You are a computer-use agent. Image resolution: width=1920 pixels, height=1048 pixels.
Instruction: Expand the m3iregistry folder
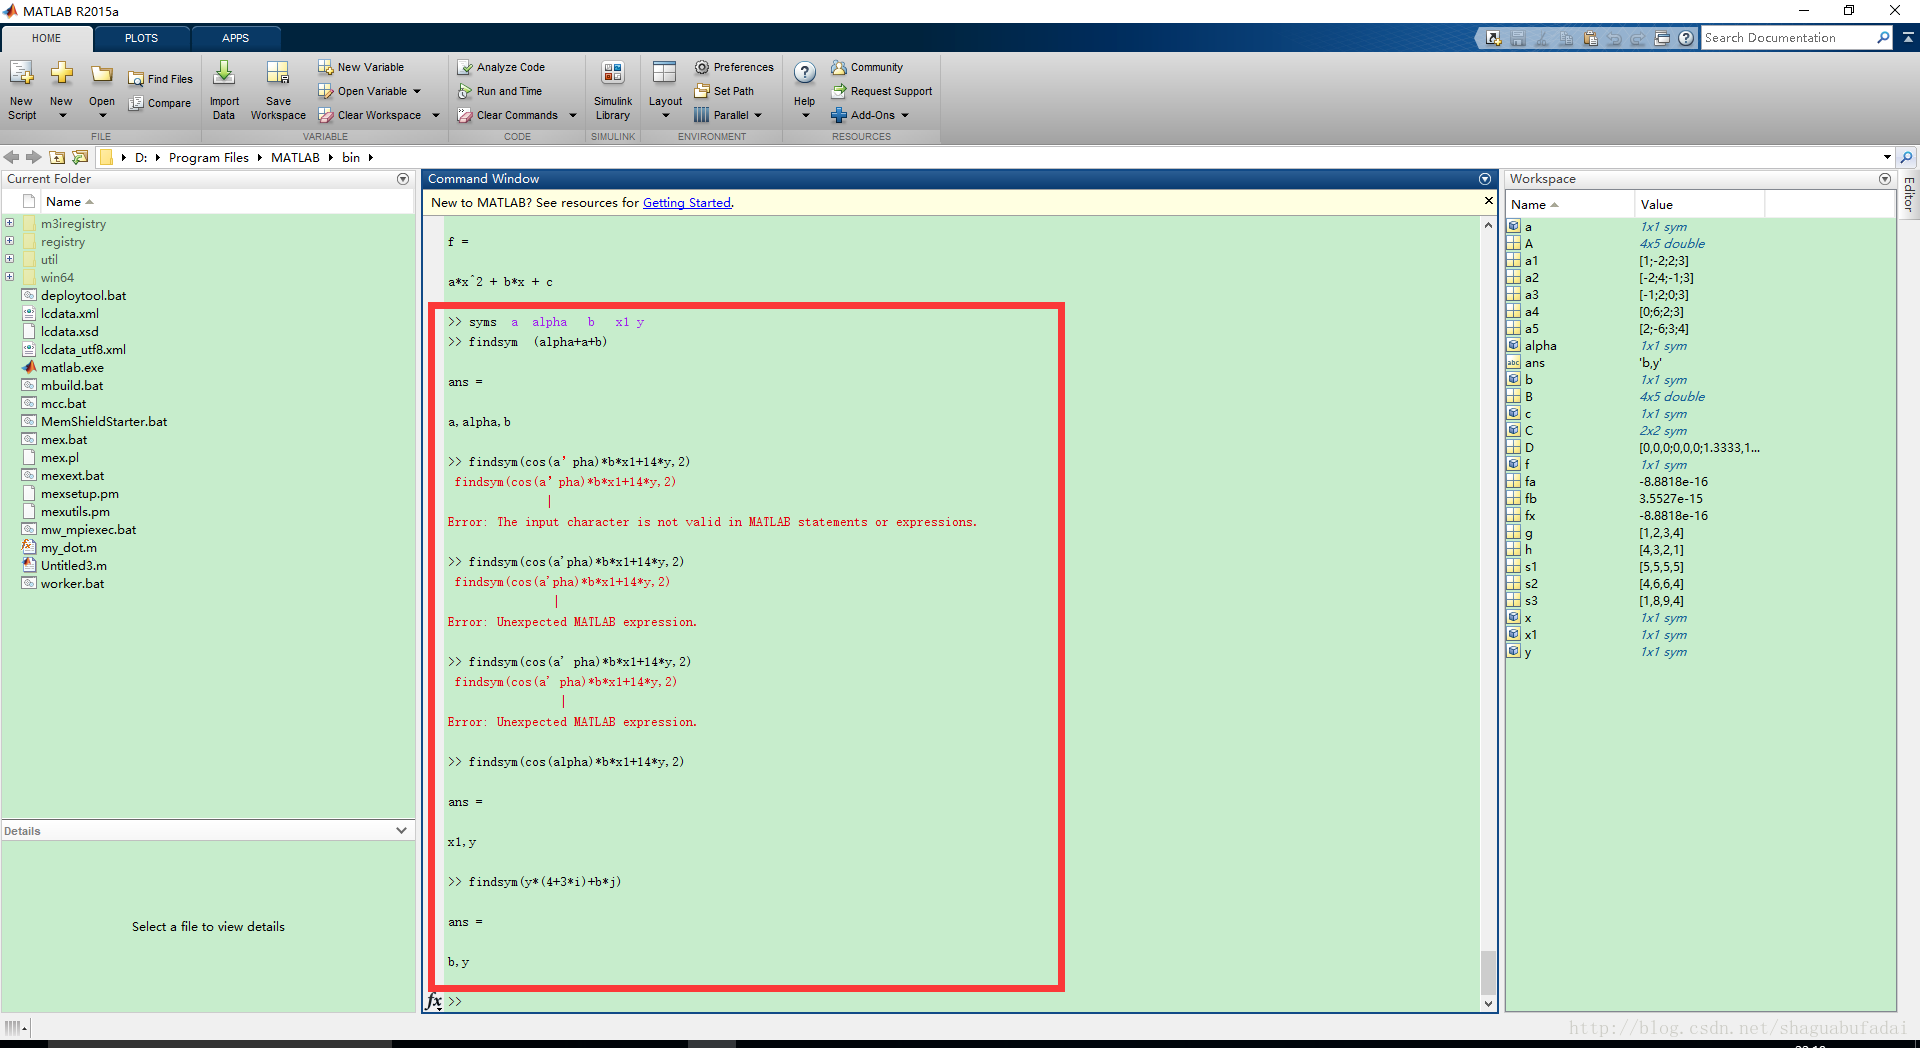pos(9,223)
